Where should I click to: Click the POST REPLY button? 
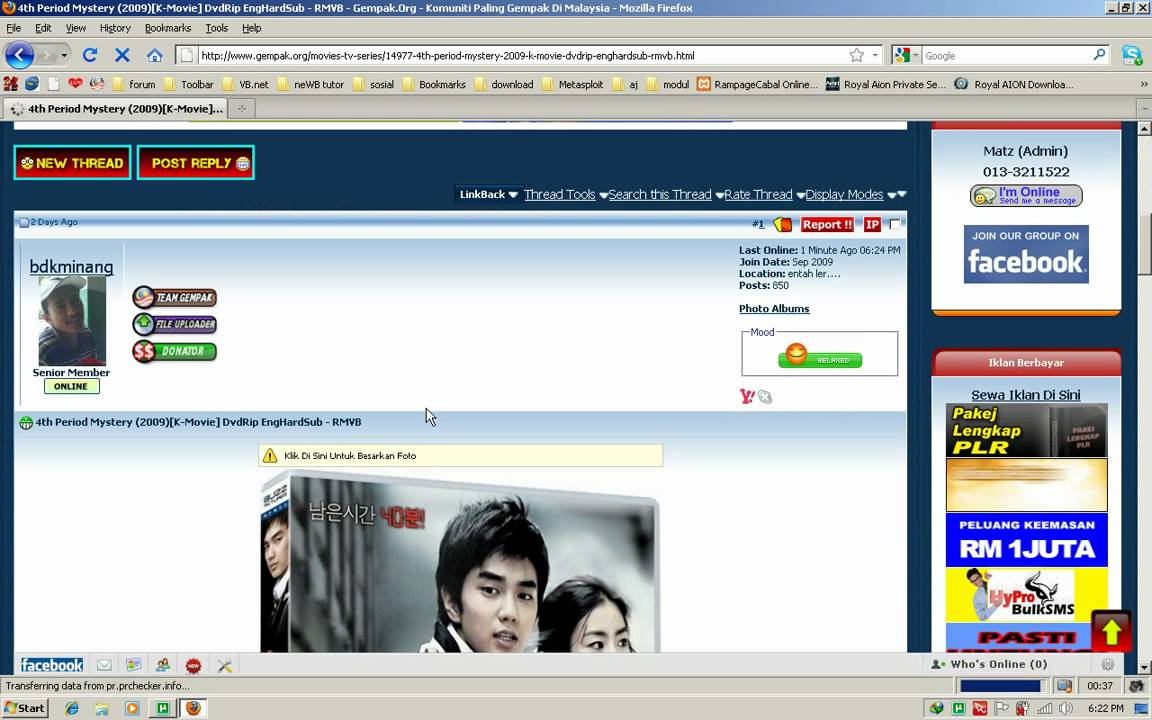tap(195, 162)
